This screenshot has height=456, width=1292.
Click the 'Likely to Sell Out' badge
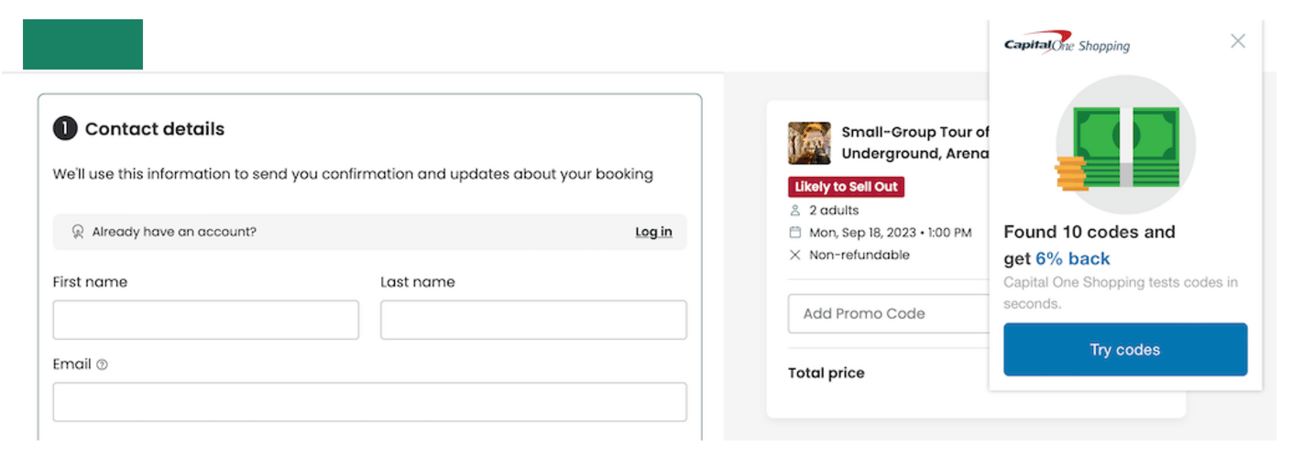[x=846, y=187]
